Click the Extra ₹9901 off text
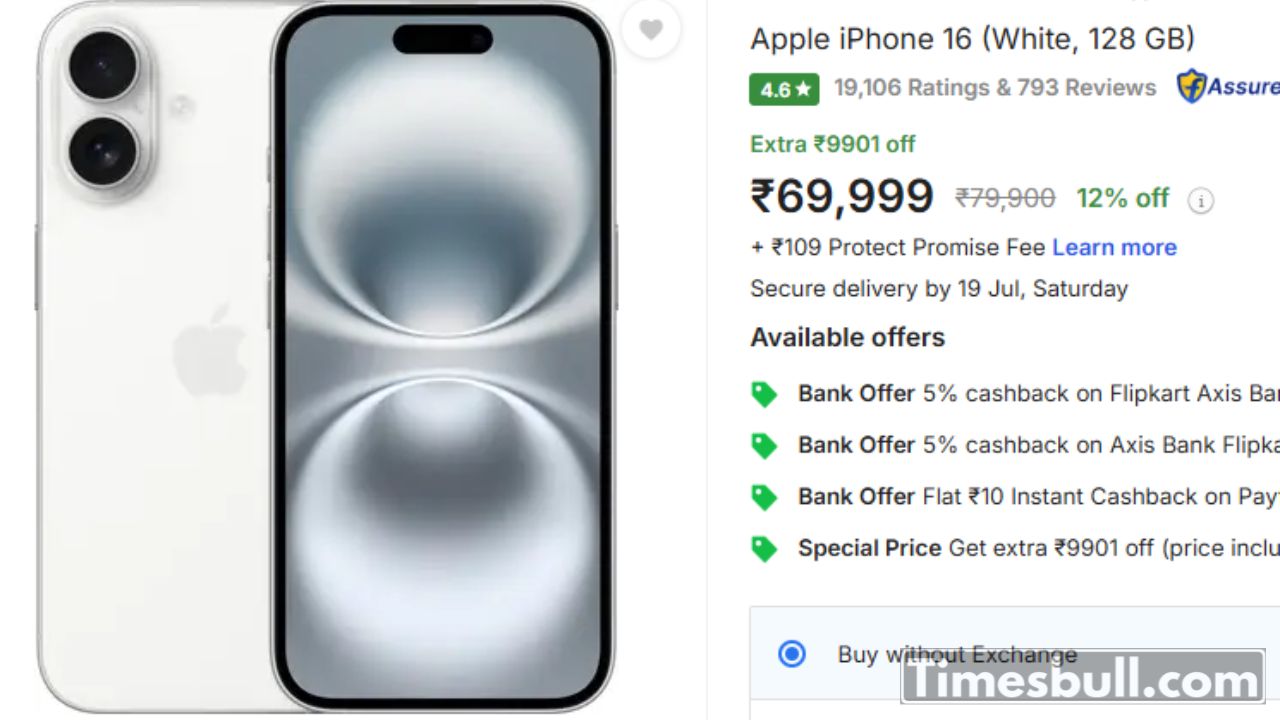Screen dimensions: 1280x720 tap(832, 144)
